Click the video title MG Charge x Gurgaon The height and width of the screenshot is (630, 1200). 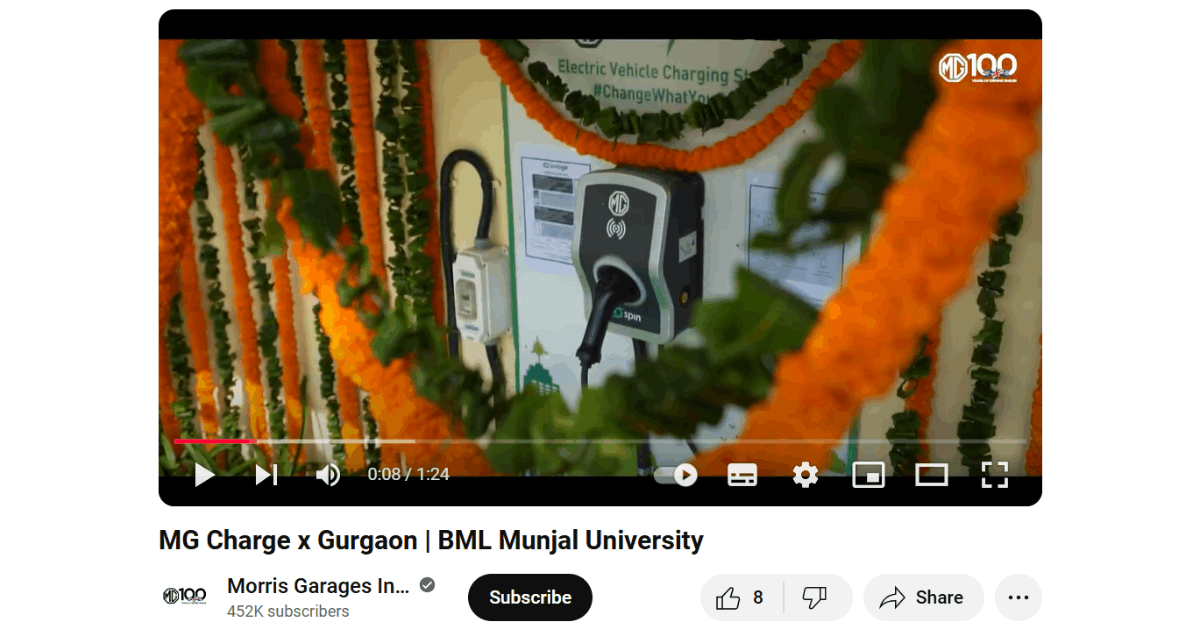pyautogui.click(x=431, y=540)
